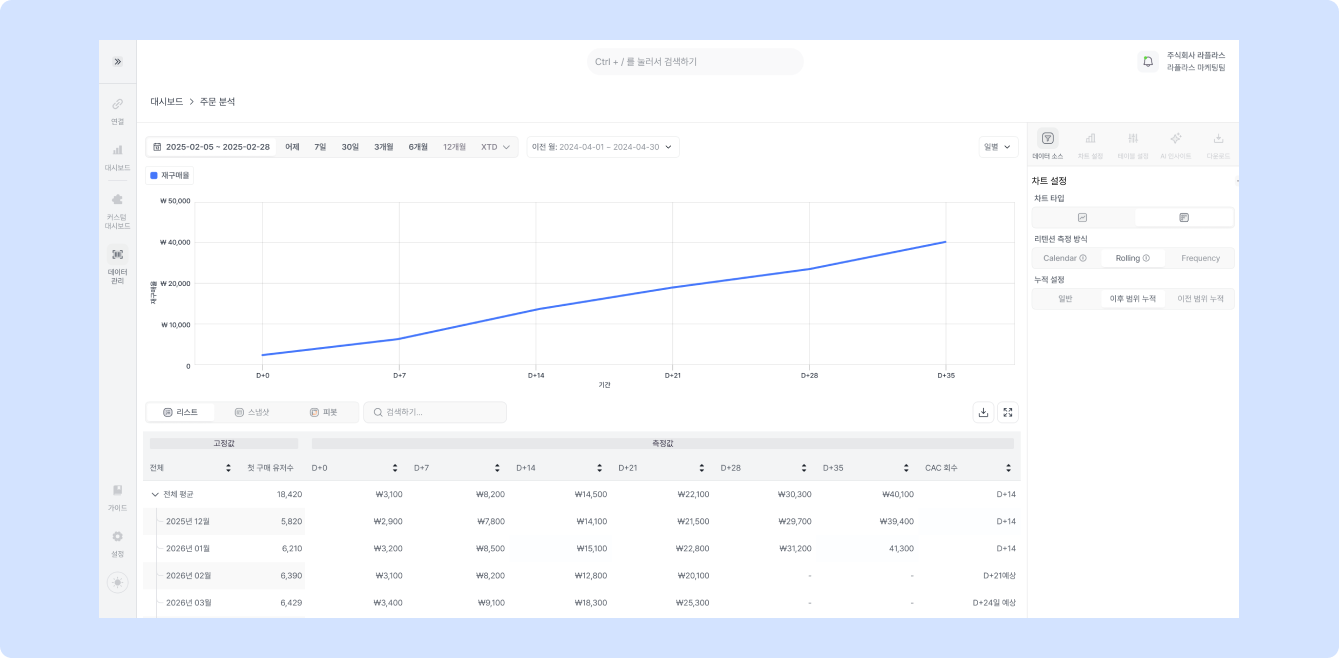Open the 이전 월 comparison period dropdown
The width and height of the screenshot is (1339, 658).
(x=602, y=147)
